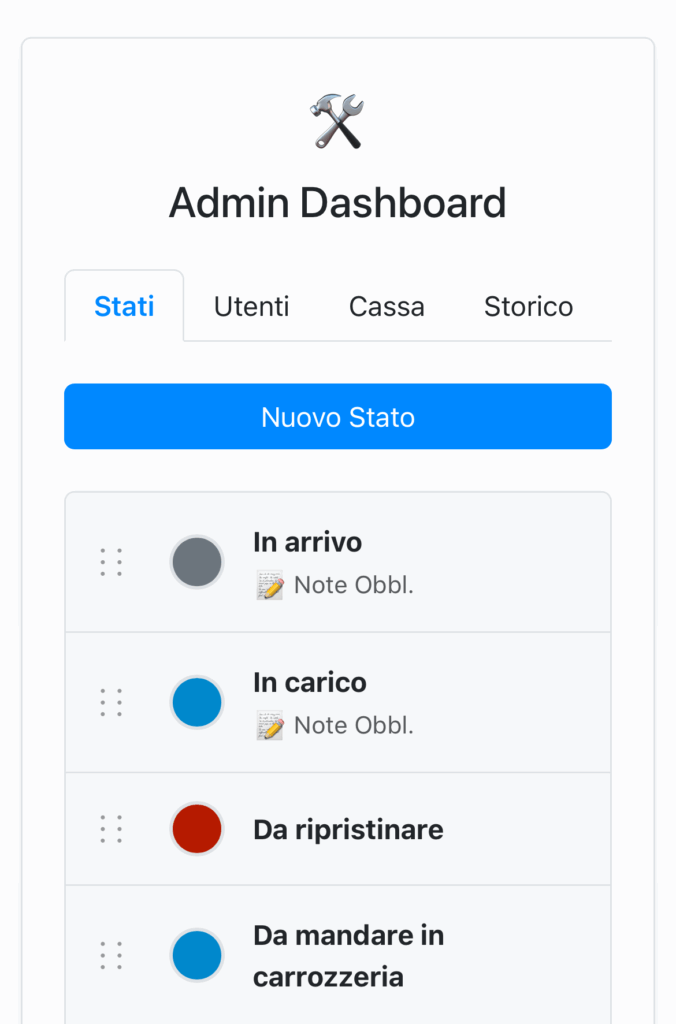Open the Cassa tab

click(386, 306)
